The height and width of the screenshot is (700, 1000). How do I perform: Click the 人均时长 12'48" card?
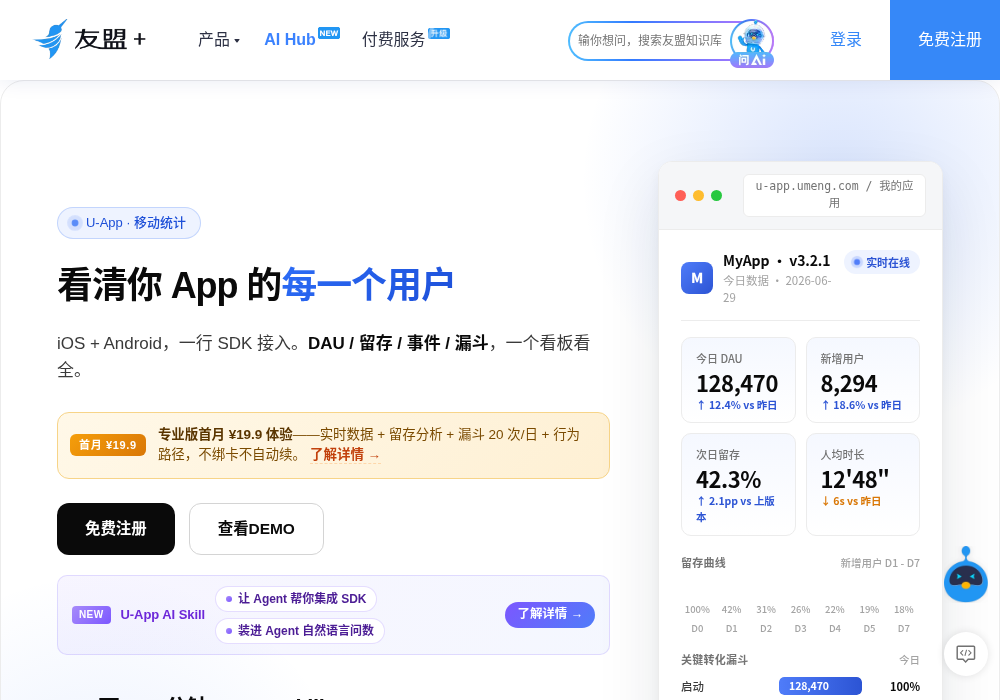point(863,485)
